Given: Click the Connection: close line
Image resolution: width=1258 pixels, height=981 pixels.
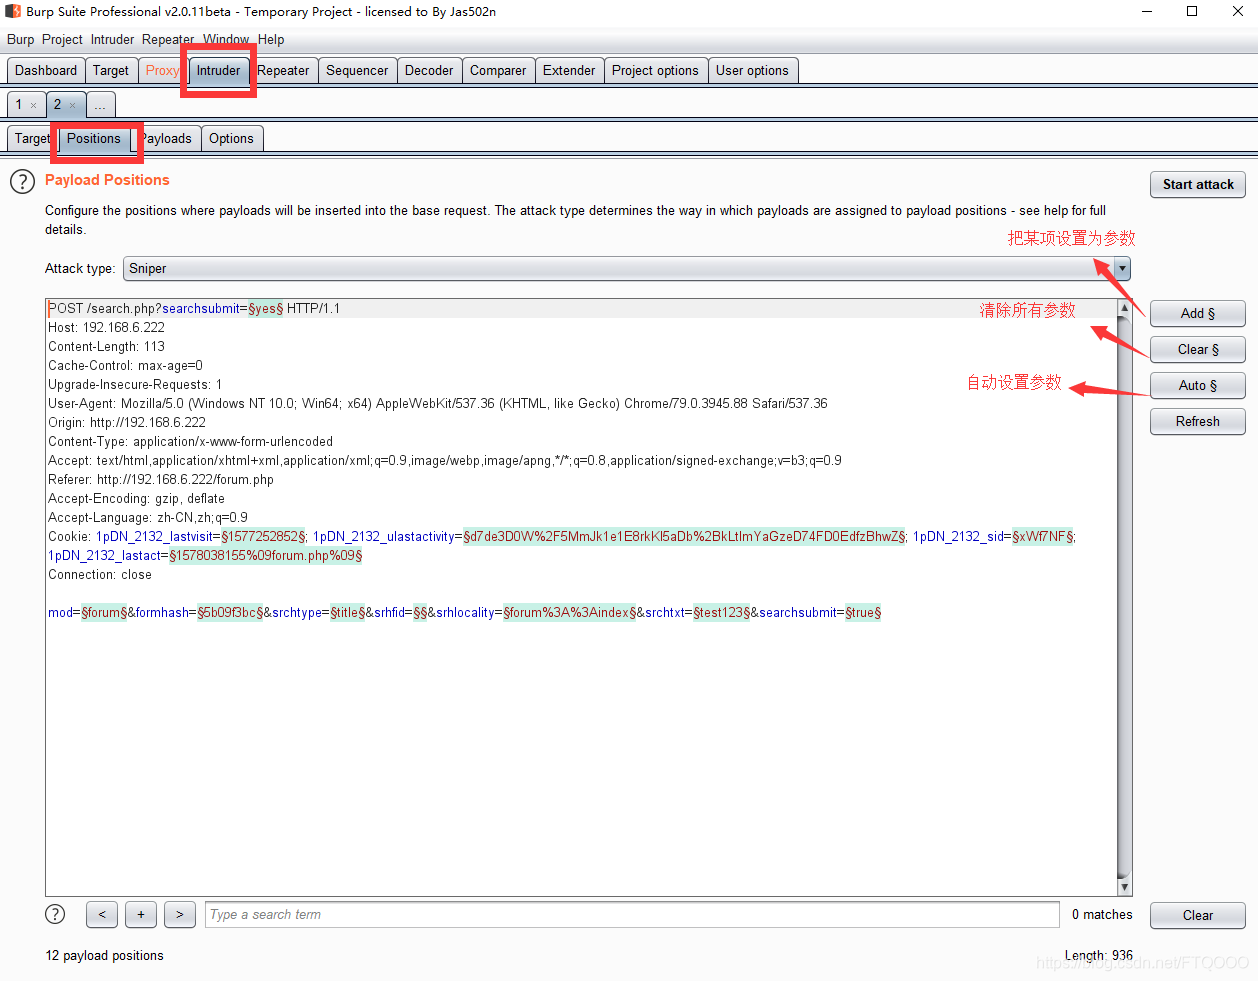Looking at the screenshot, I should pyautogui.click(x=100, y=574).
